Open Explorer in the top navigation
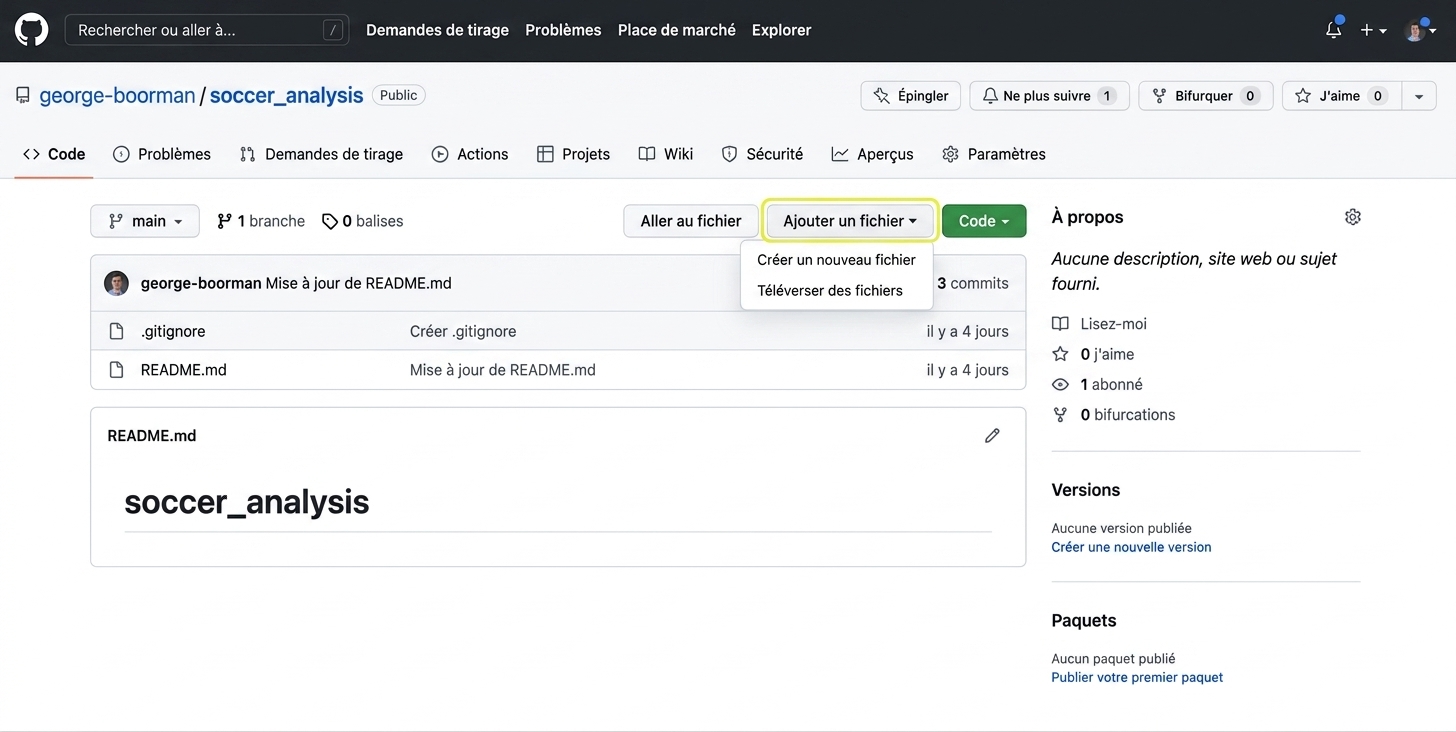The height and width of the screenshot is (732, 1456). [781, 30]
